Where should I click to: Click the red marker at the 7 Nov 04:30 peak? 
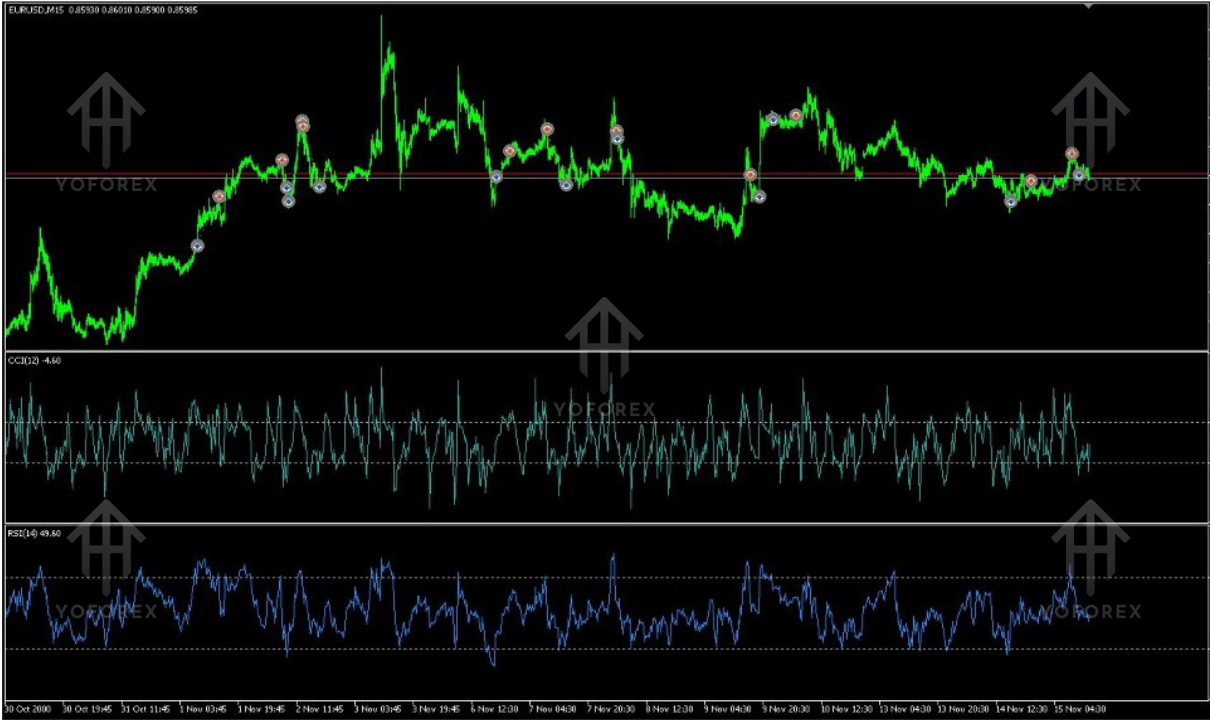click(547, 129)
